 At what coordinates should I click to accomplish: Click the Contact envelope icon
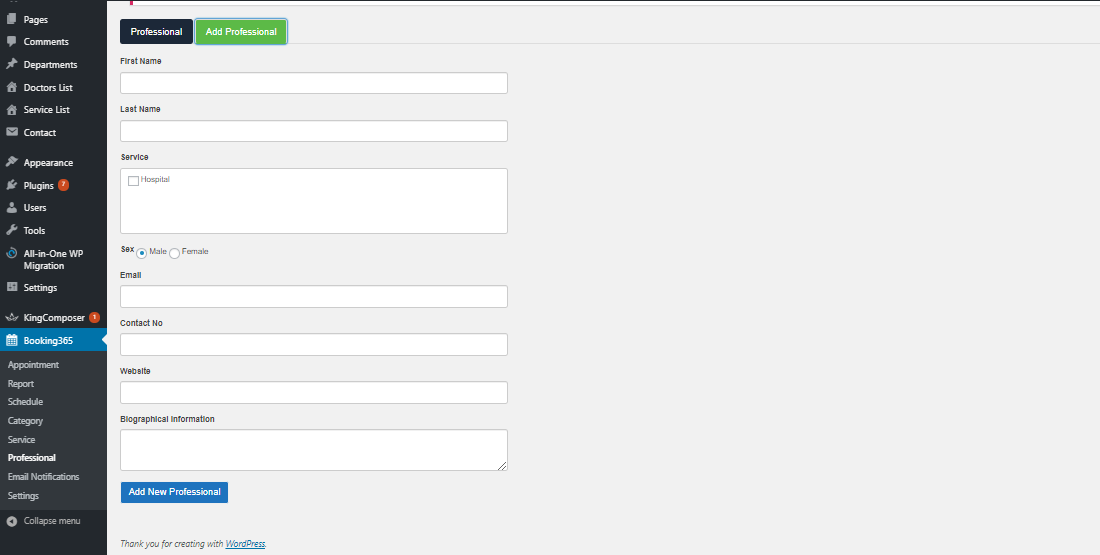[x=11, y=132]
